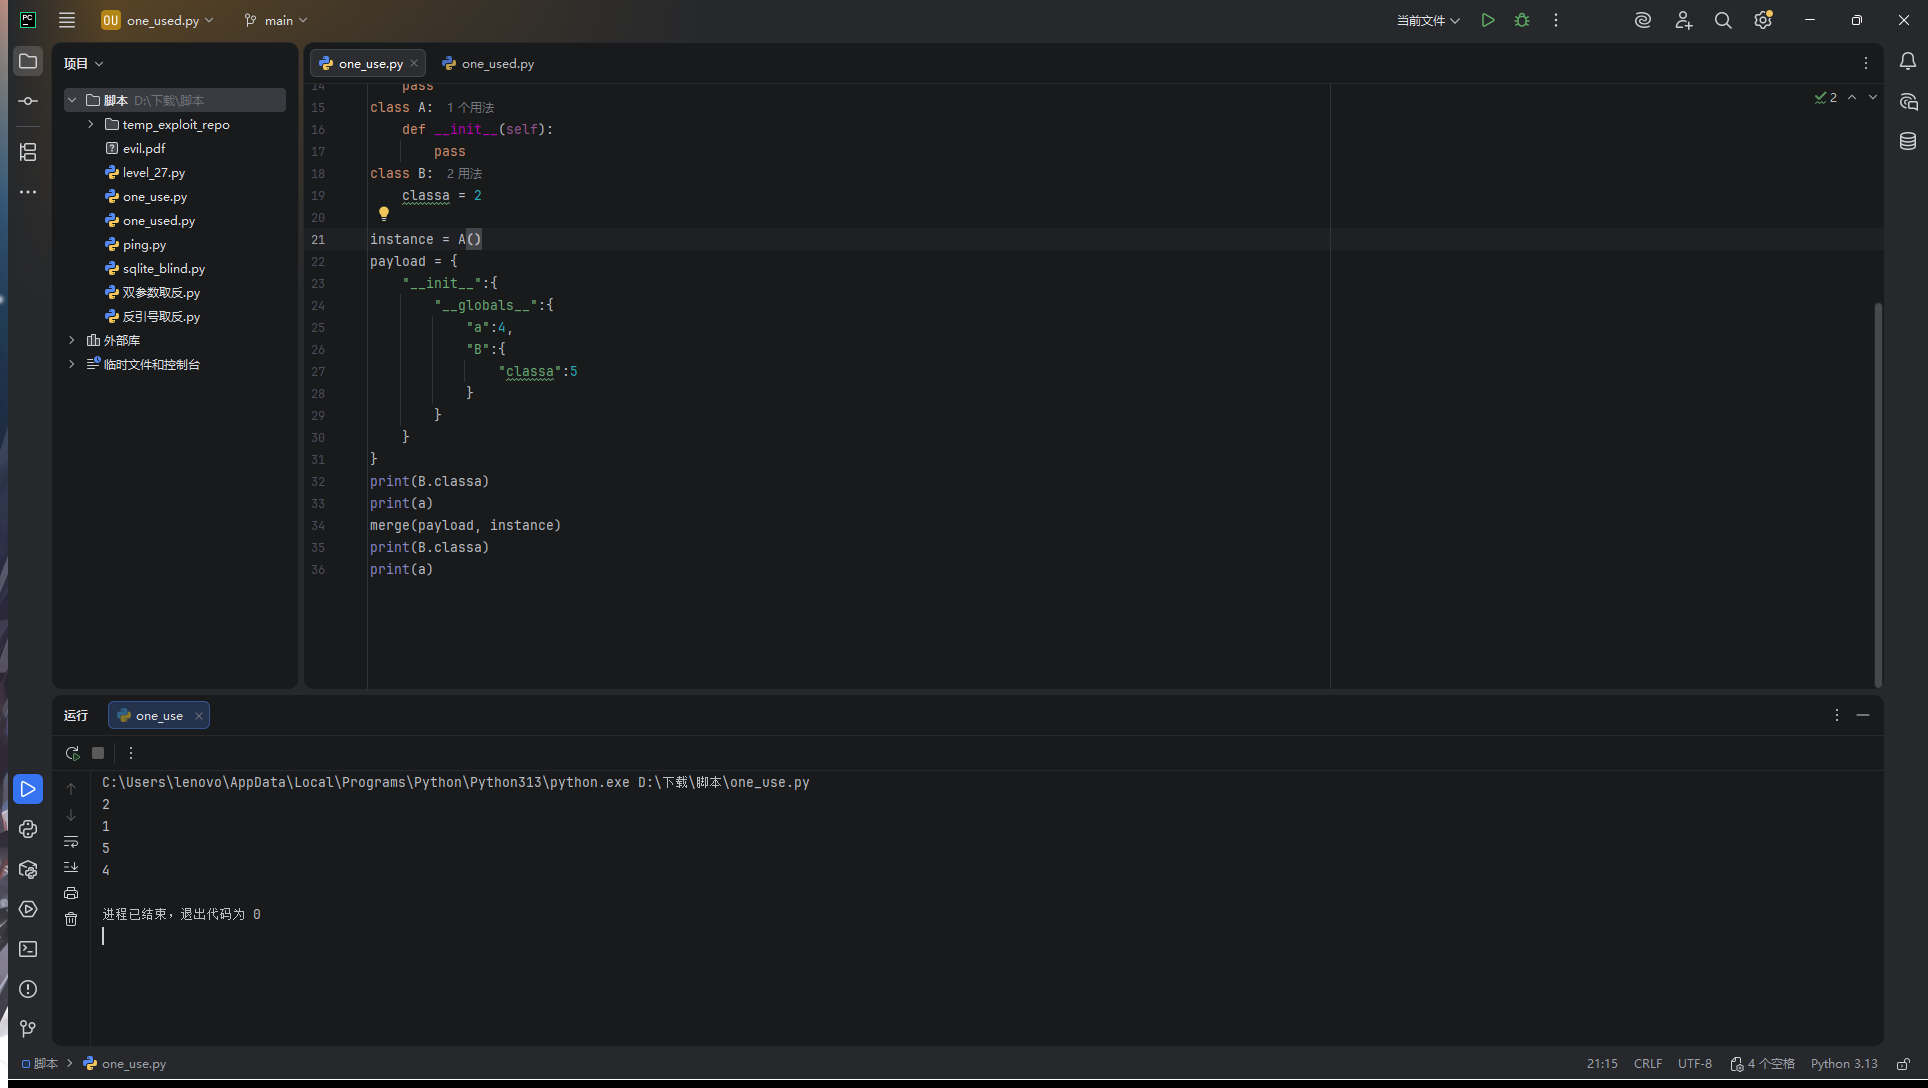1928x1088 pixels.
Task: Rerun one_use in the Run panel
Action: [x=72, y=753]
